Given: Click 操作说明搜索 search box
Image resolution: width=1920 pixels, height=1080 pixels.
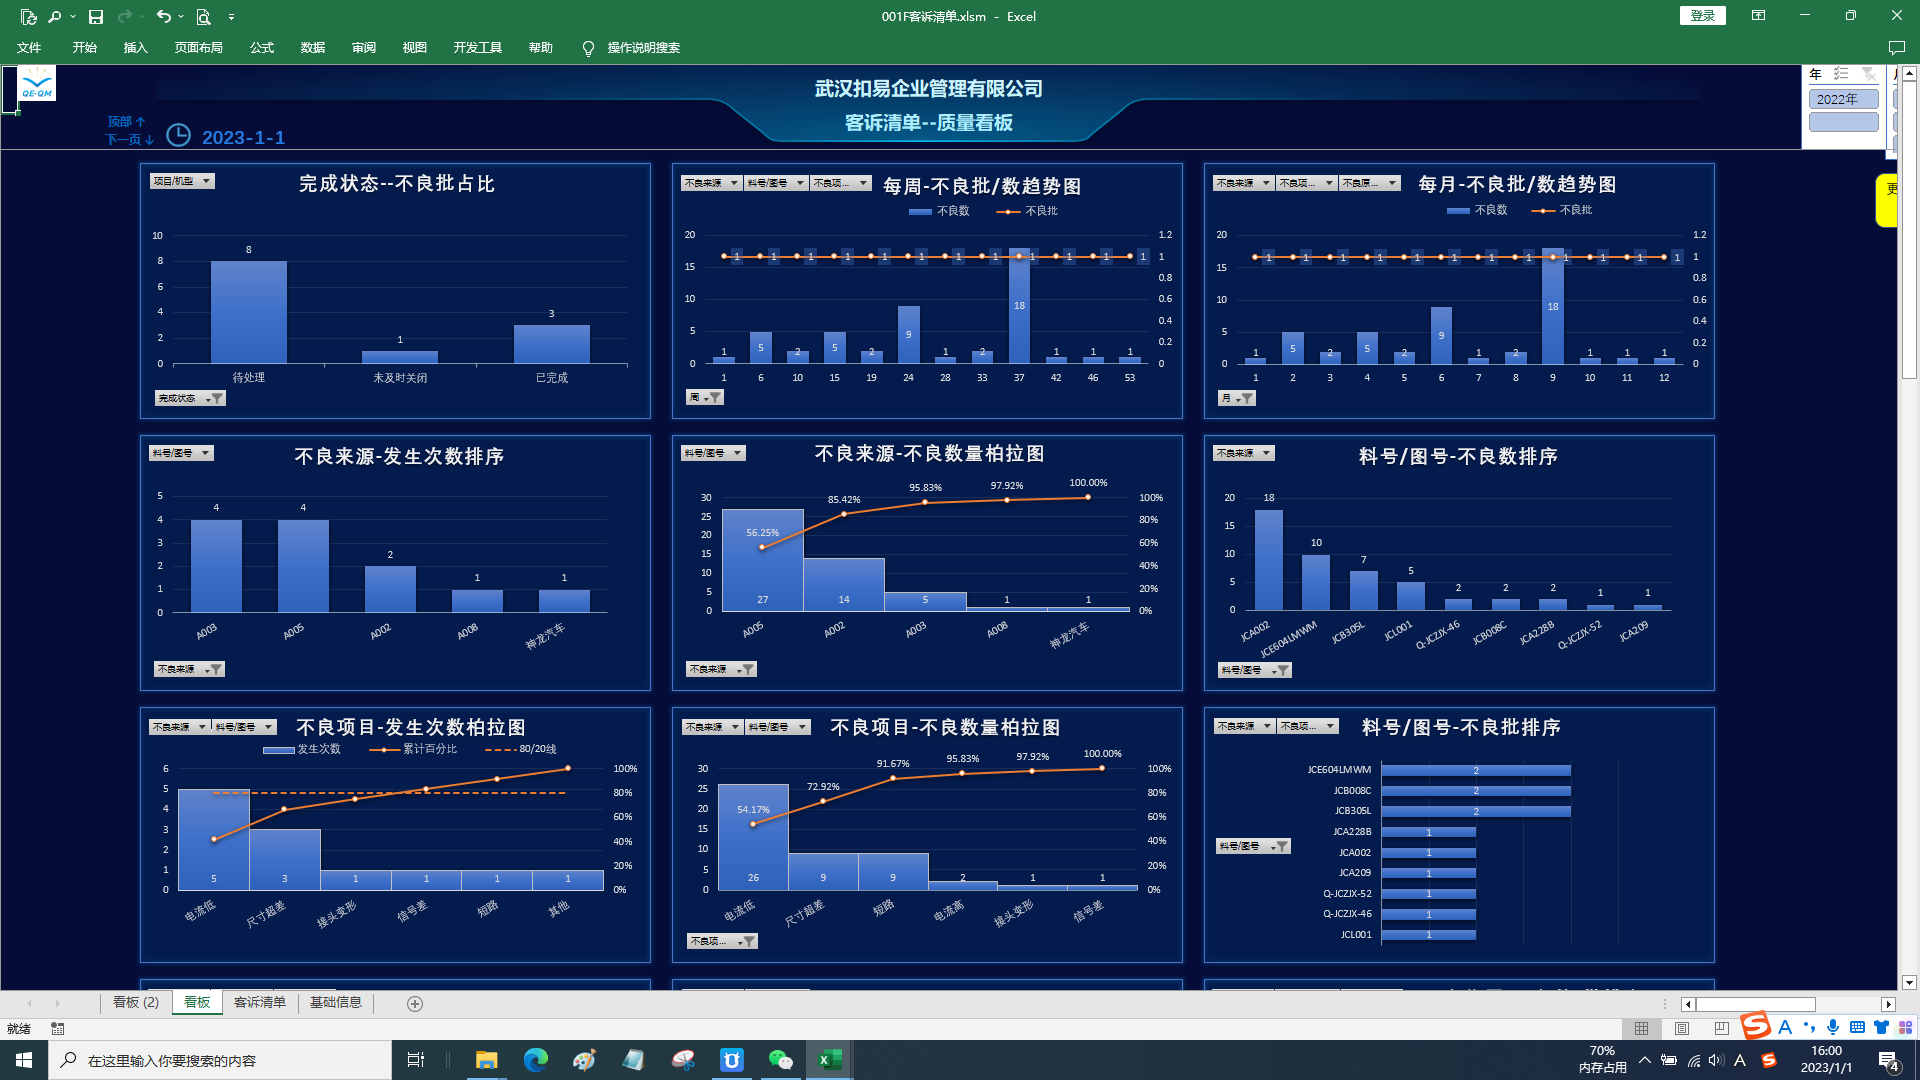Looking at the screenshot, I should [644, 48].
